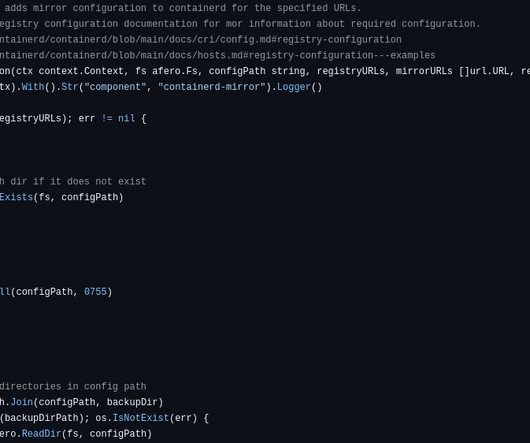Click the Exists function call
Viewport: 530px width, 443px height.
tap(16, 197)
